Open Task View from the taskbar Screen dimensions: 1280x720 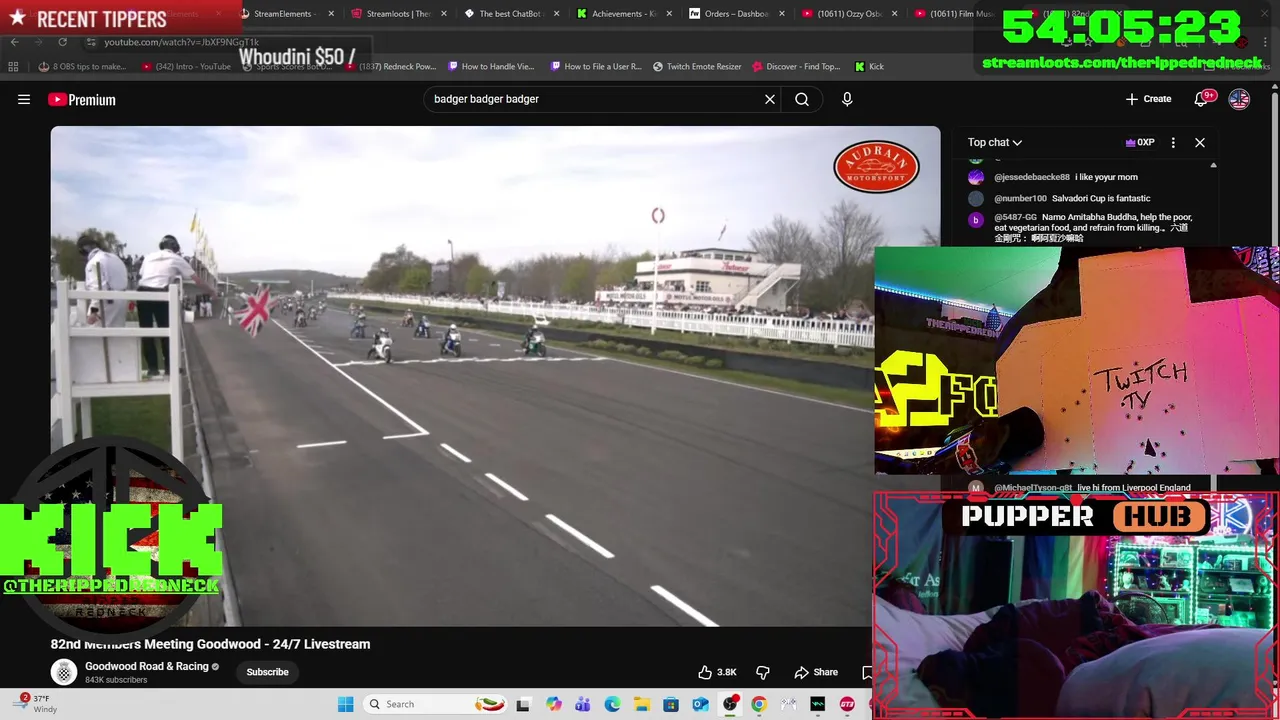pyautogui.click(x=522, y=704)
